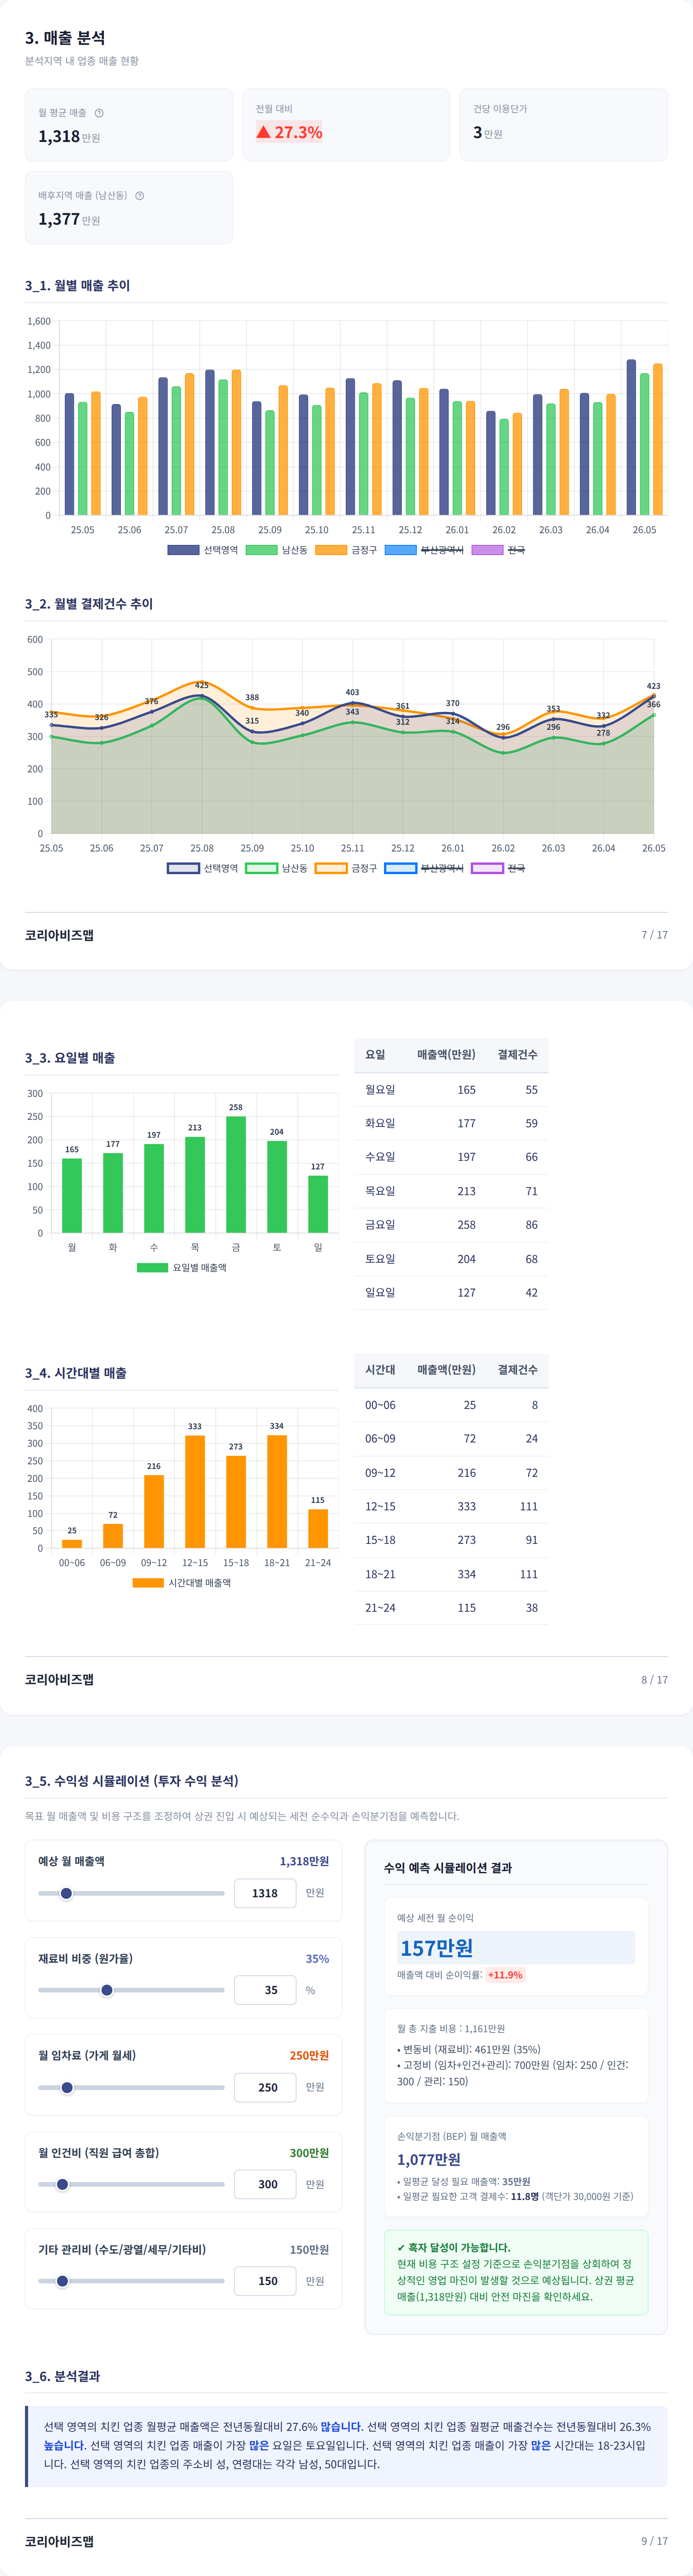Viewport: 693px width, 2576px height.
Task: Click the 3_6. 분석결과 heading
Action: (x=62, y=2376)
